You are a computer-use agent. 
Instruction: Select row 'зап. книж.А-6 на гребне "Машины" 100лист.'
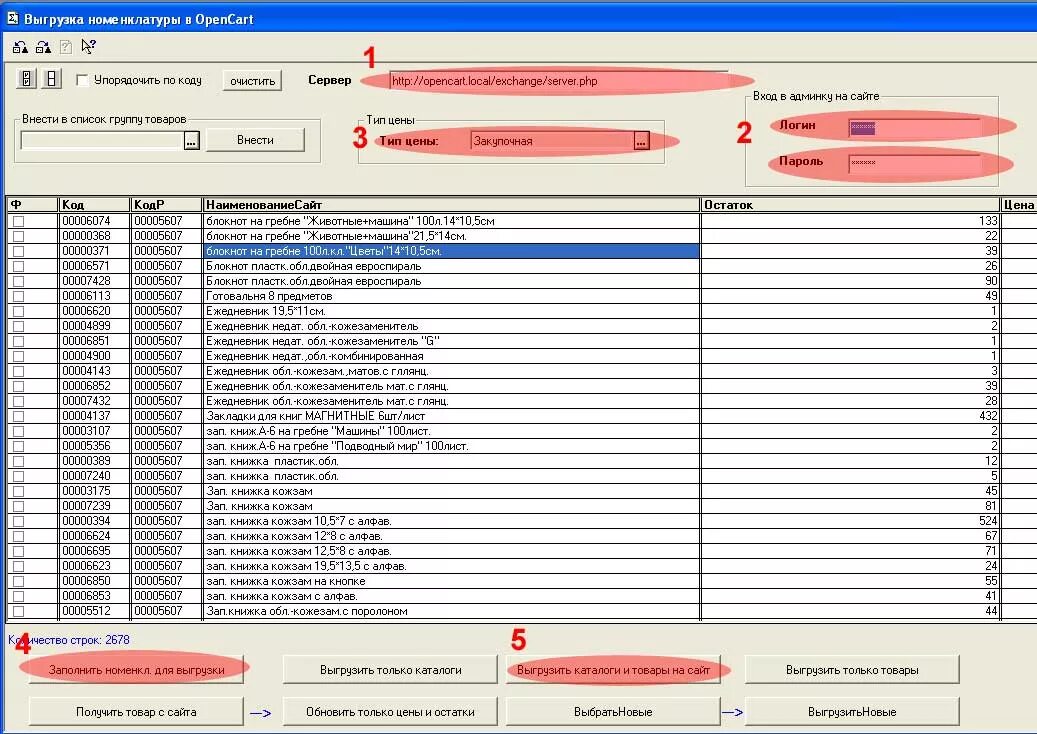[x=452, y=431]
